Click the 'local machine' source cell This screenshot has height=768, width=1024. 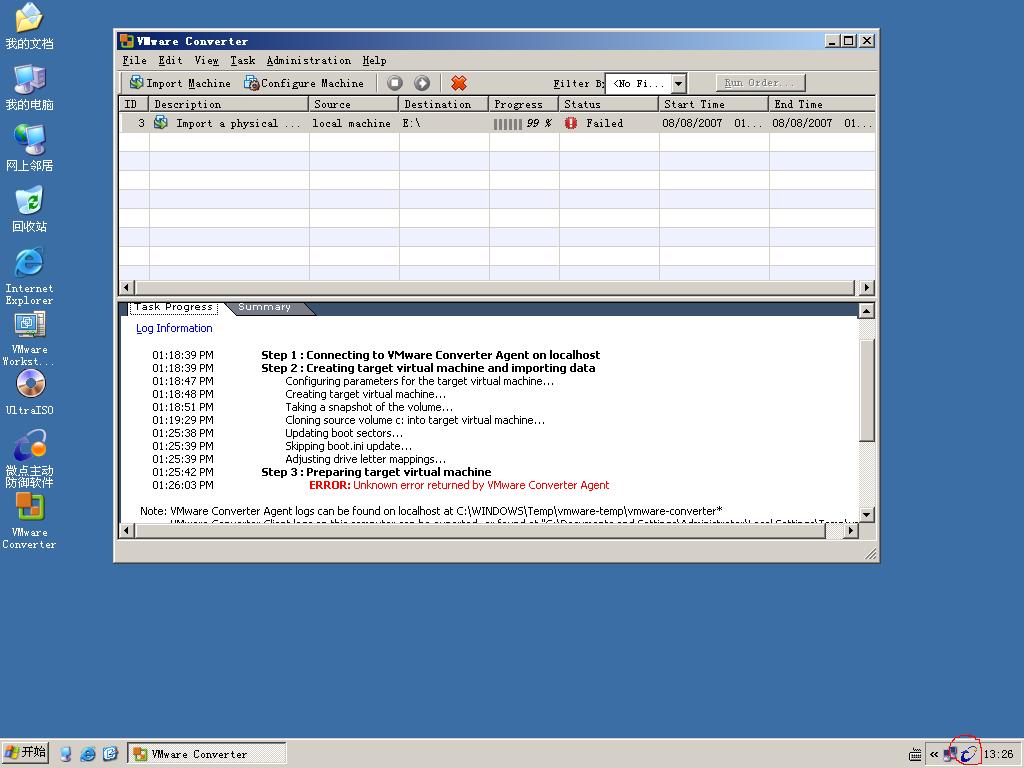click(x=351, y=123)
